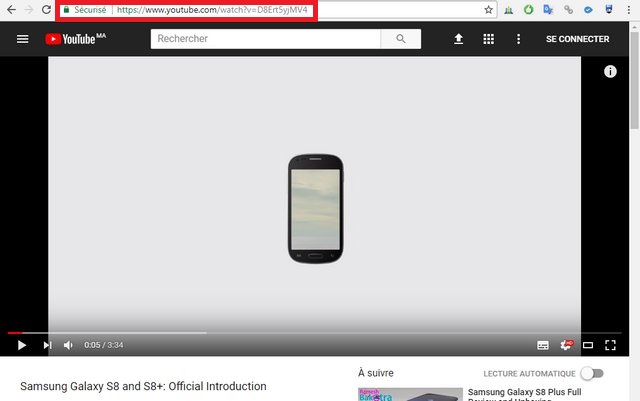Open the video player settings gear
640x401 pixels.
pos(566,345)
